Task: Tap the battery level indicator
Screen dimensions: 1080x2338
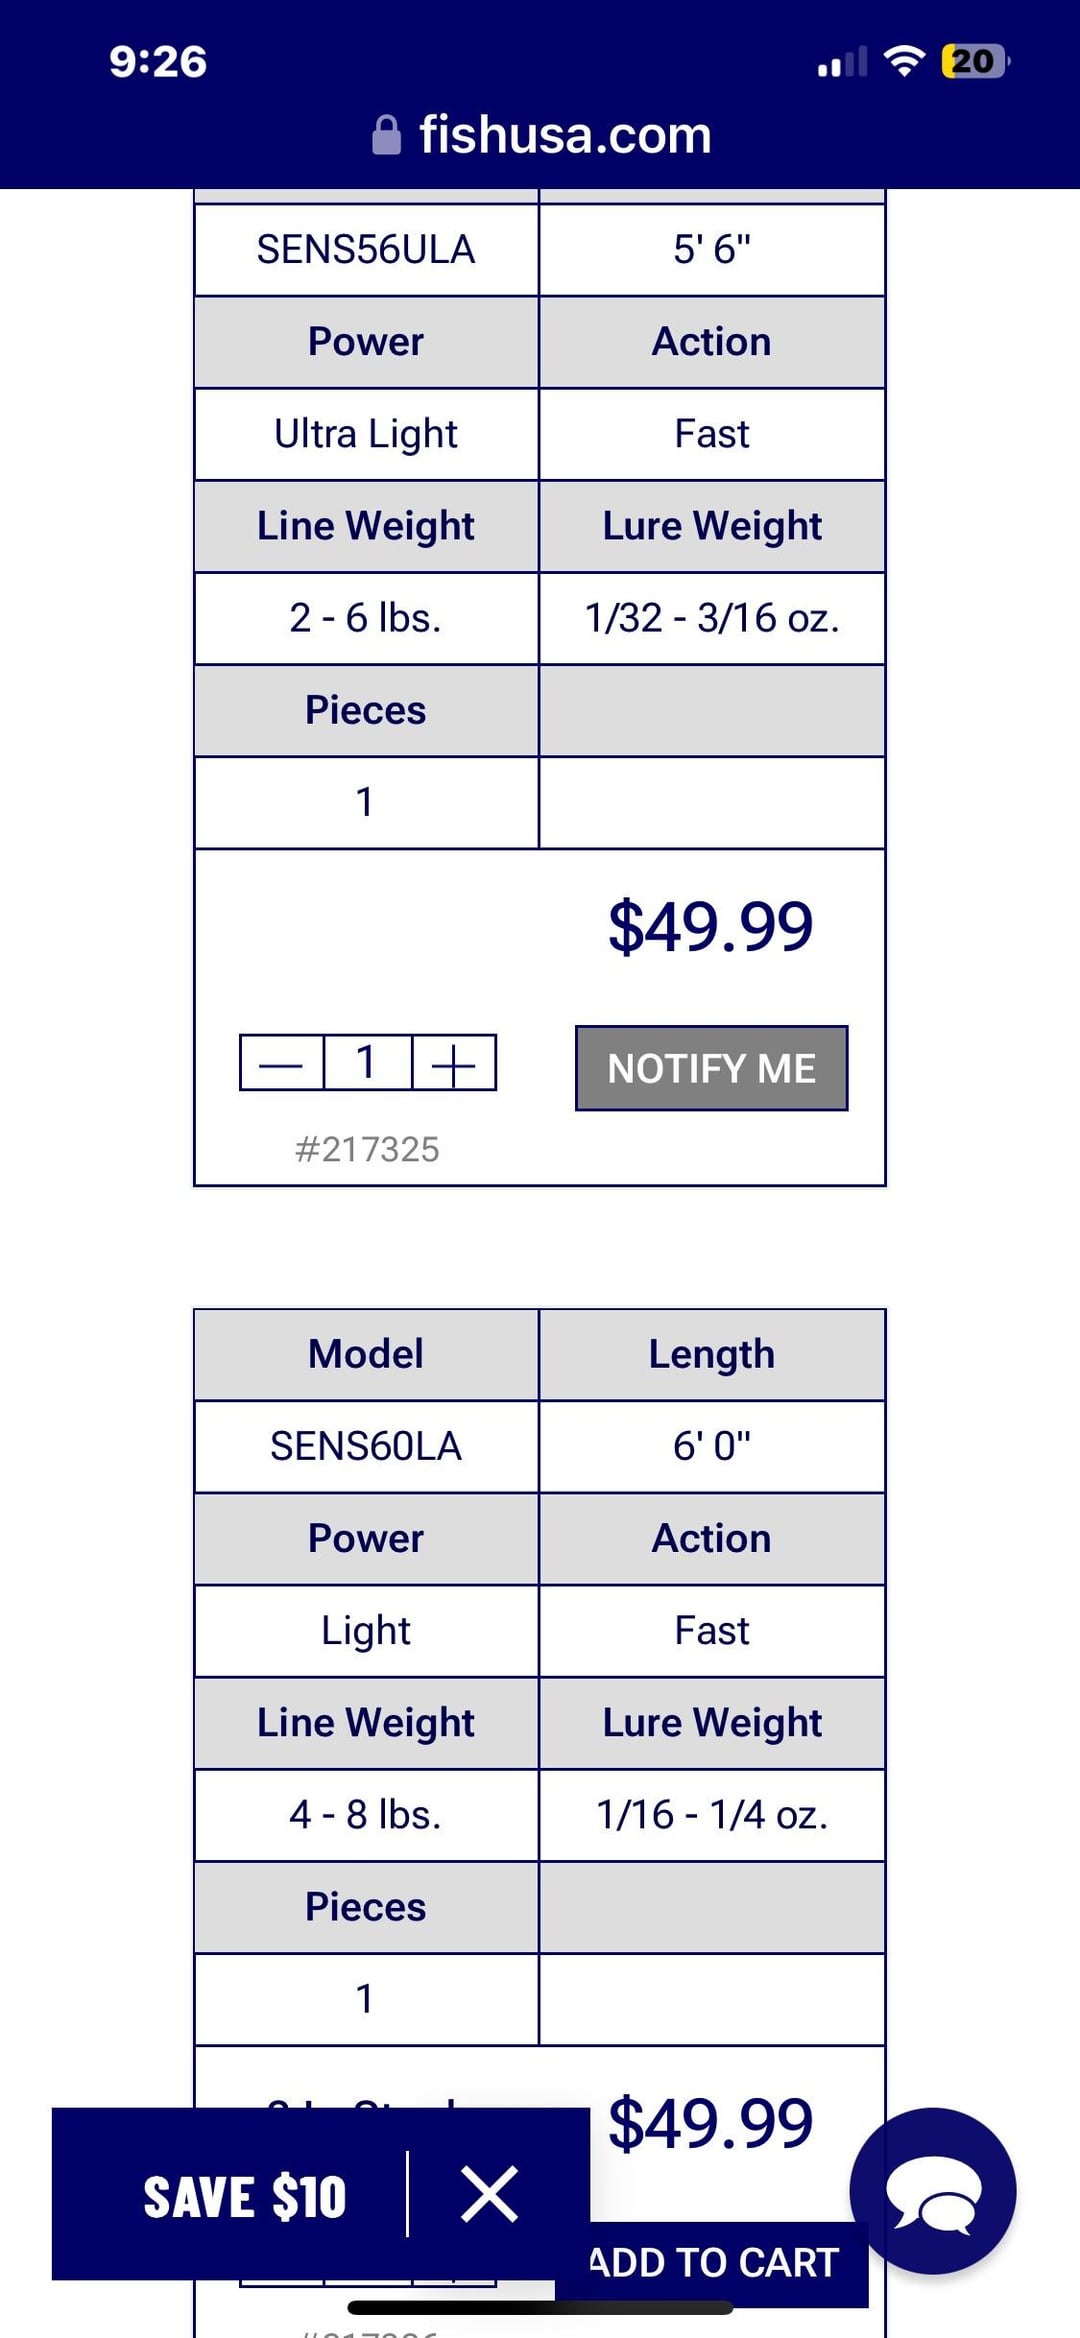Action: coord(974,61)
